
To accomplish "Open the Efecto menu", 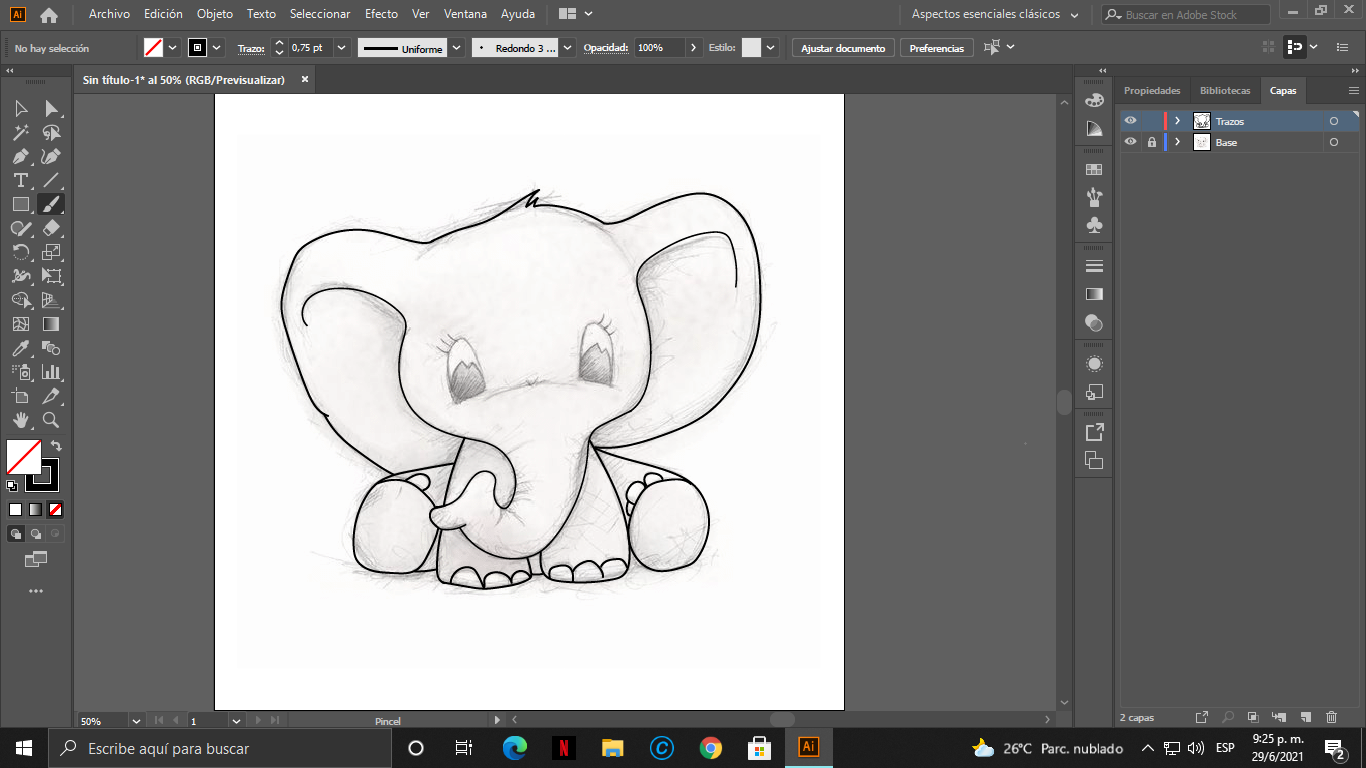I will click(381, 14).
